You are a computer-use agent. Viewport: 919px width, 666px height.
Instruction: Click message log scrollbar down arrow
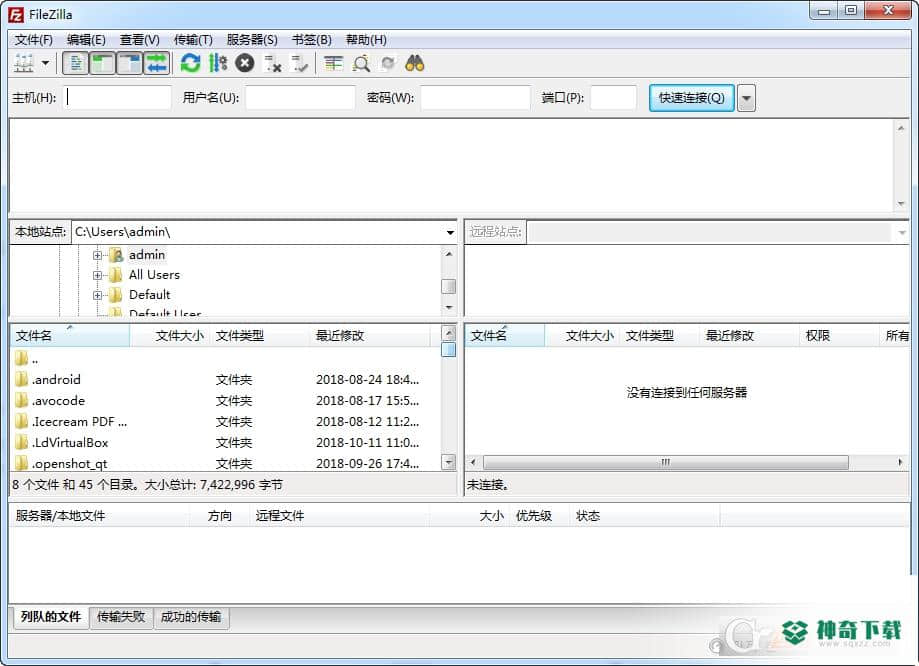coord(901,204)
